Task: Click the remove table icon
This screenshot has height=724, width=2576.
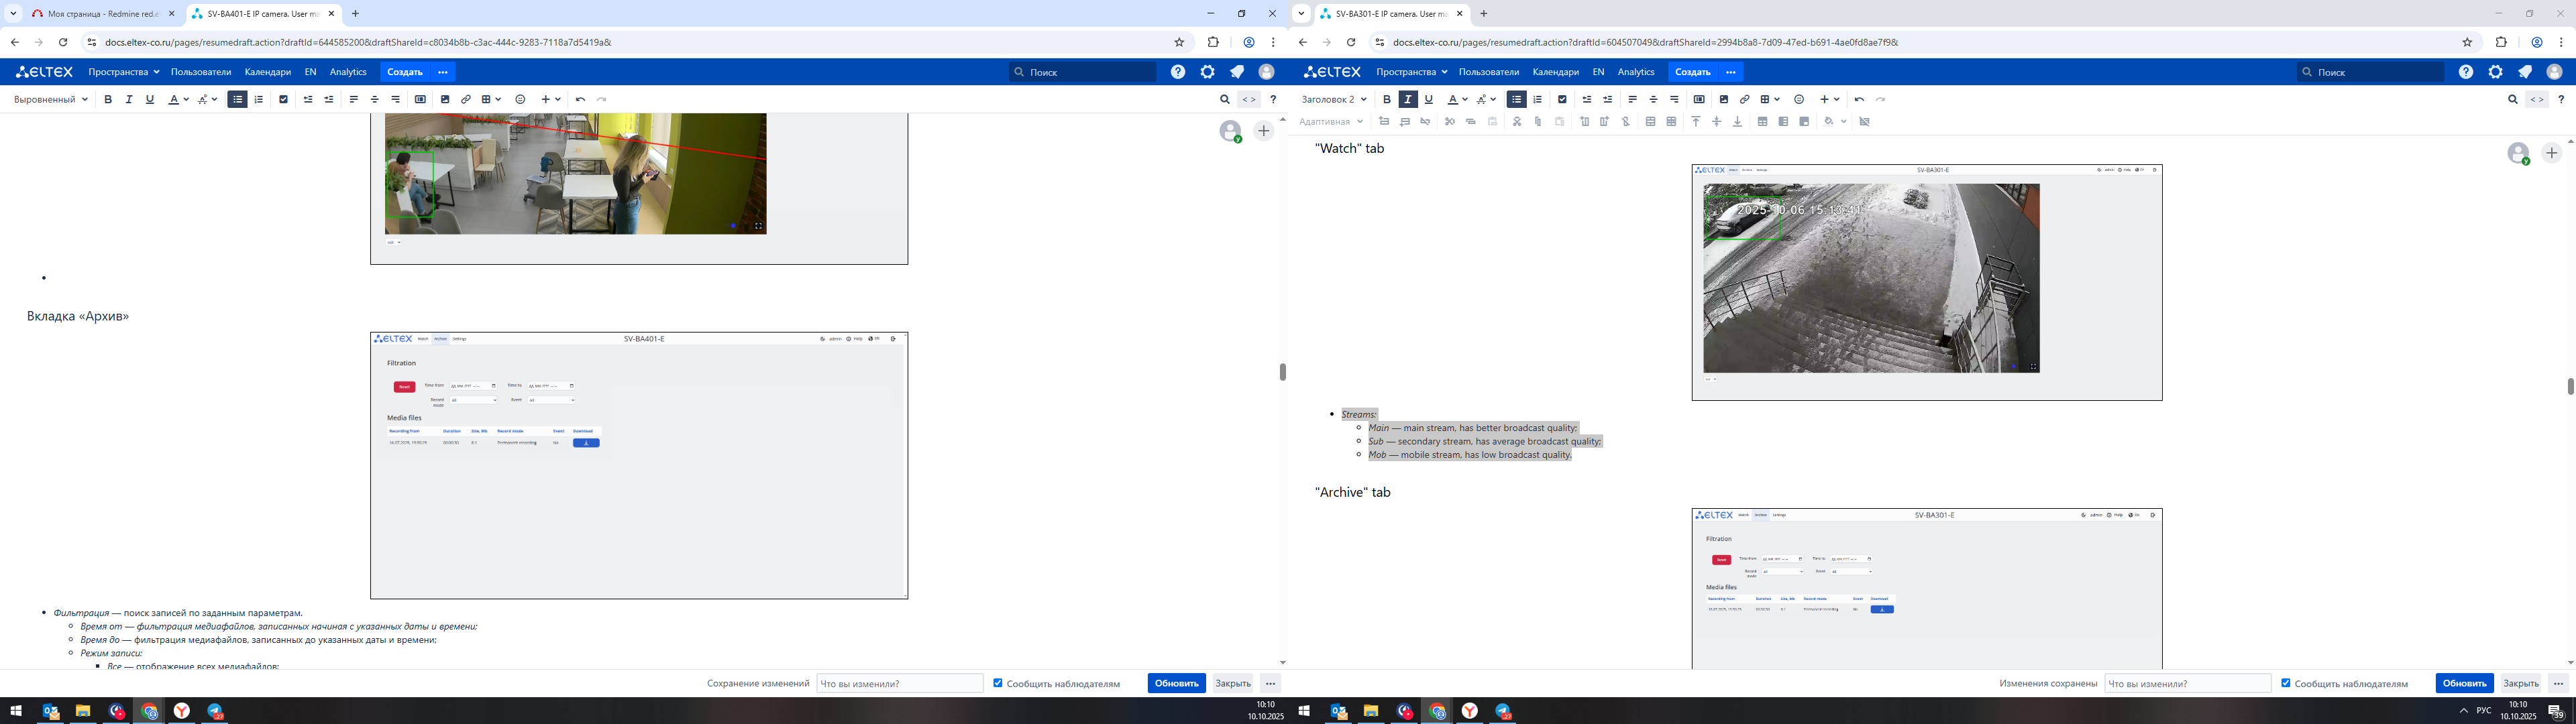Action: (1864, 122)
